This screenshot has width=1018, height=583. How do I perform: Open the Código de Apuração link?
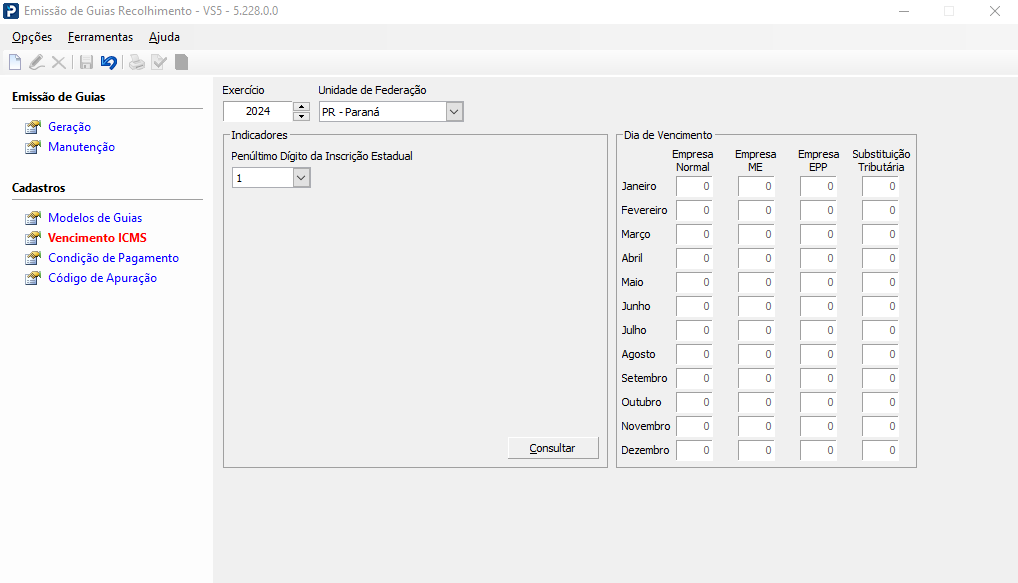[x=103, y=278]
